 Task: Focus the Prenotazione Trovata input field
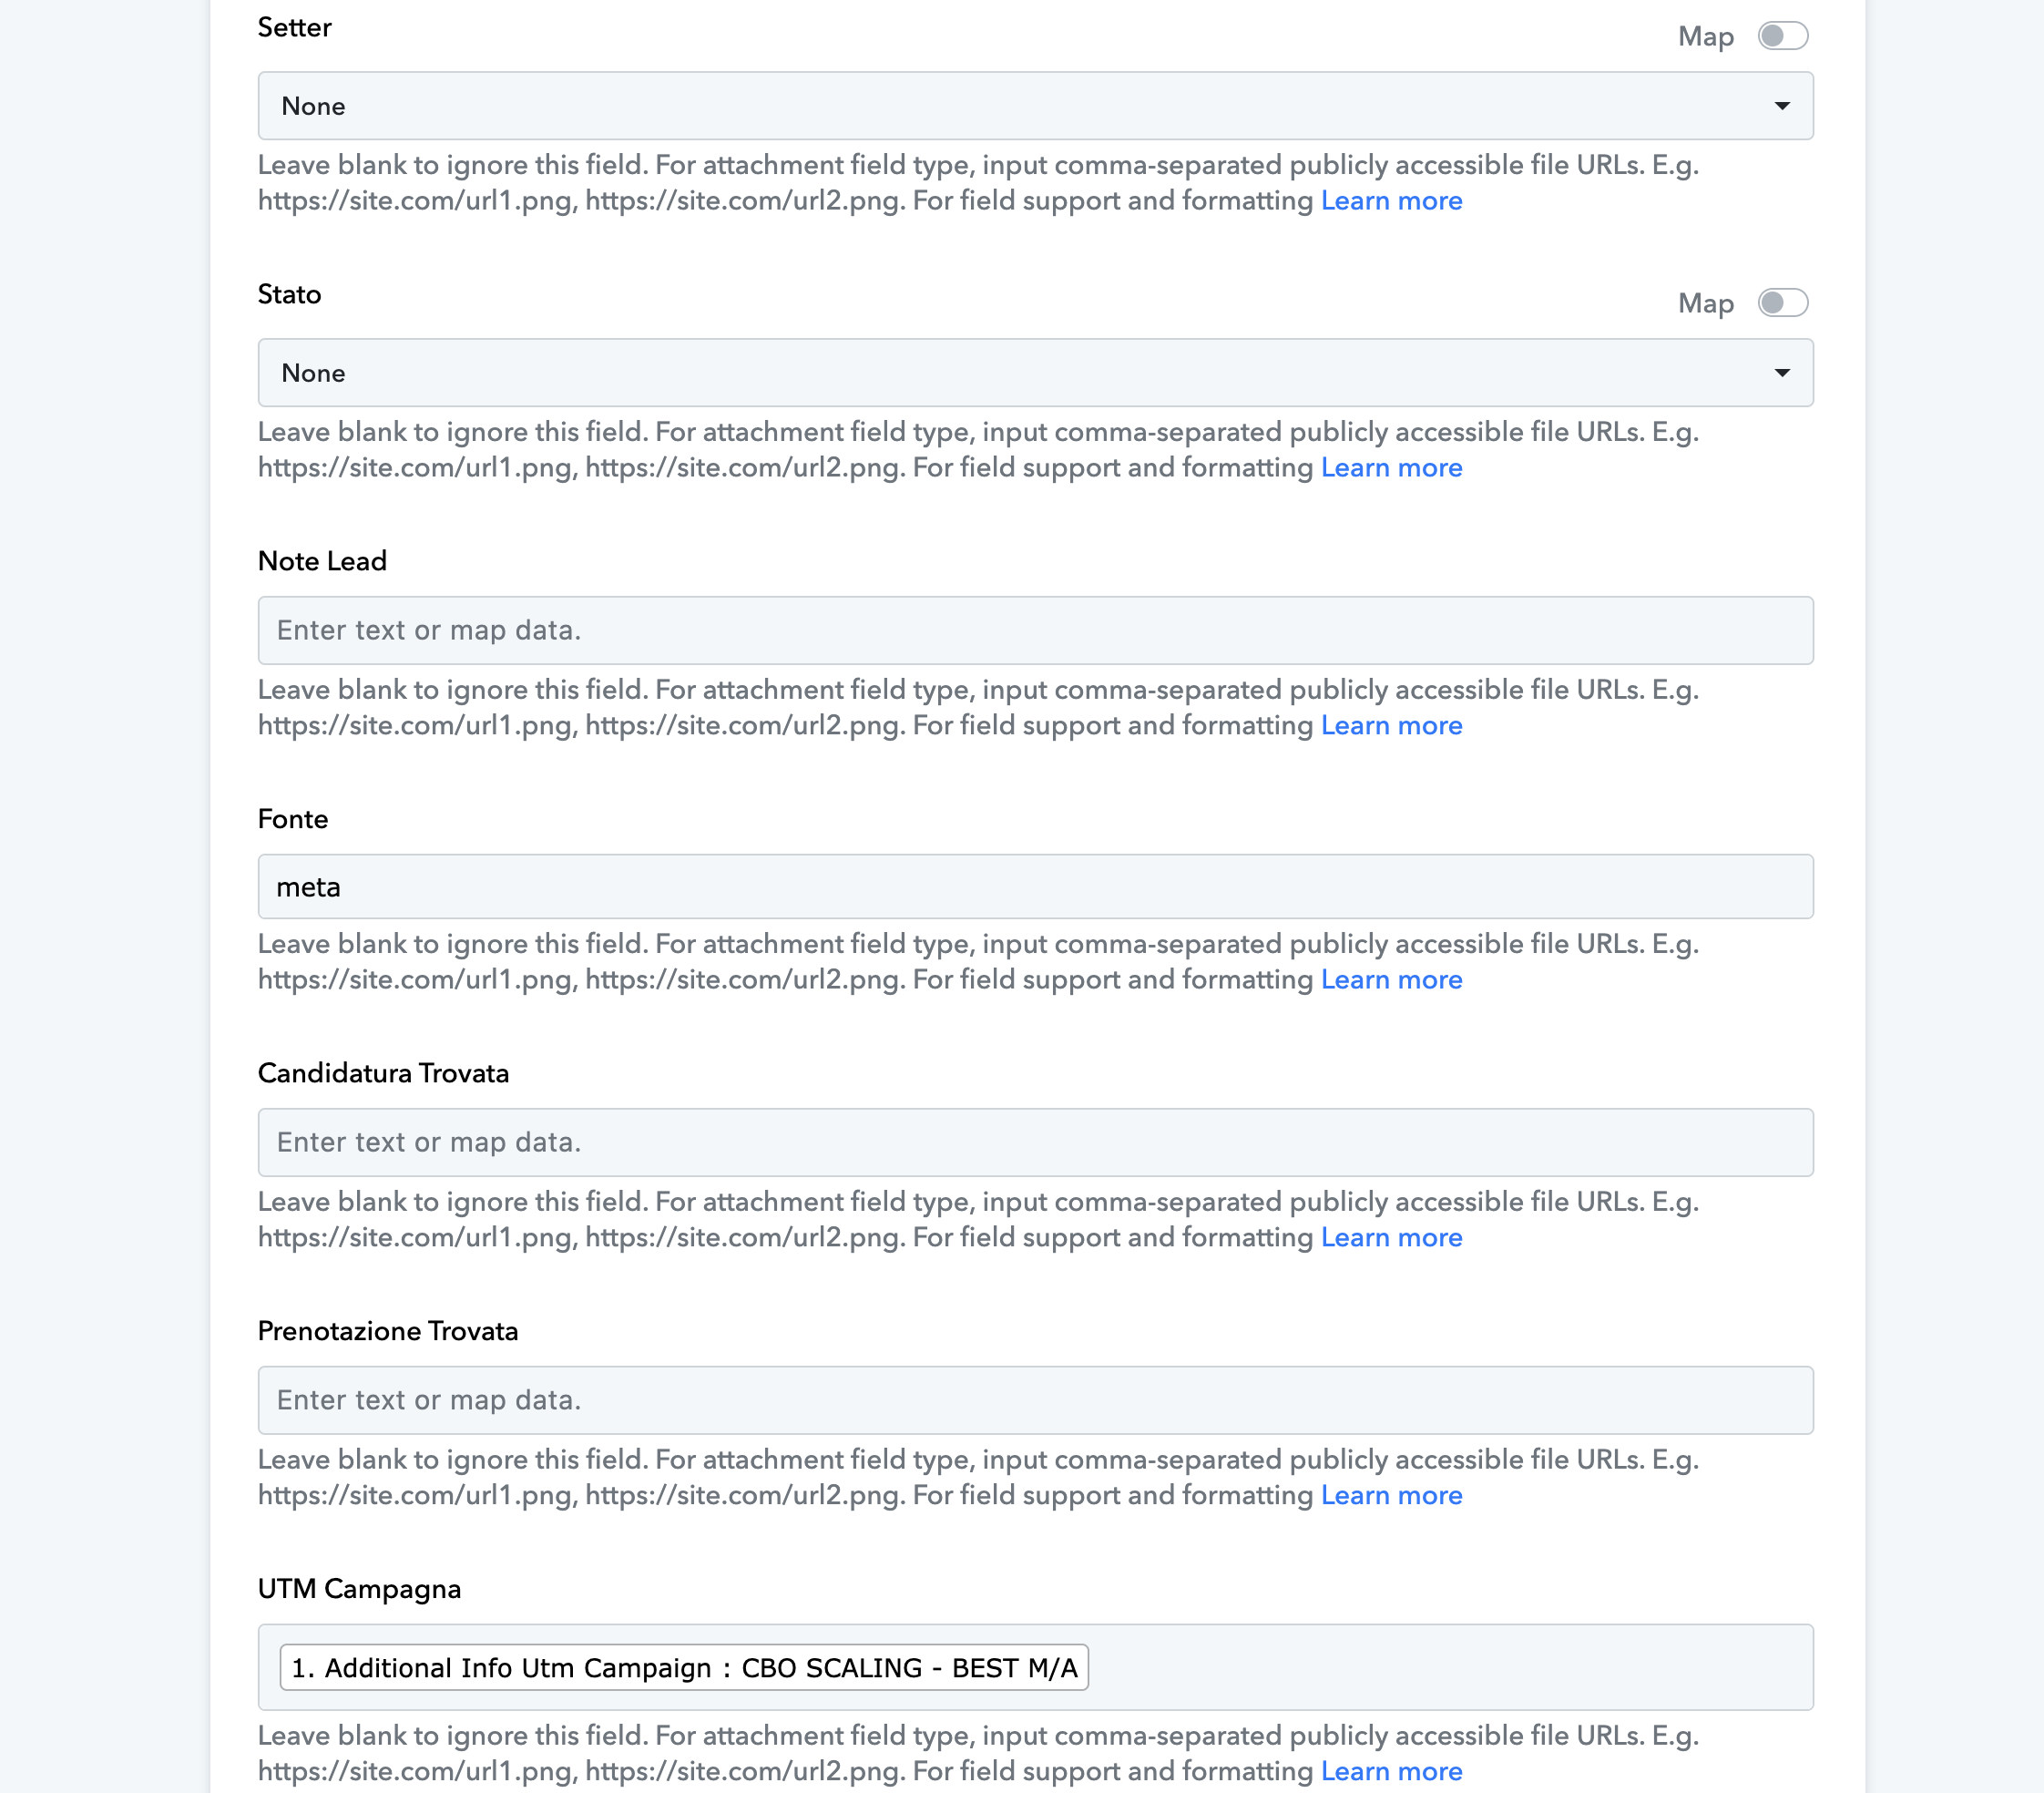pos(1035,1401)
